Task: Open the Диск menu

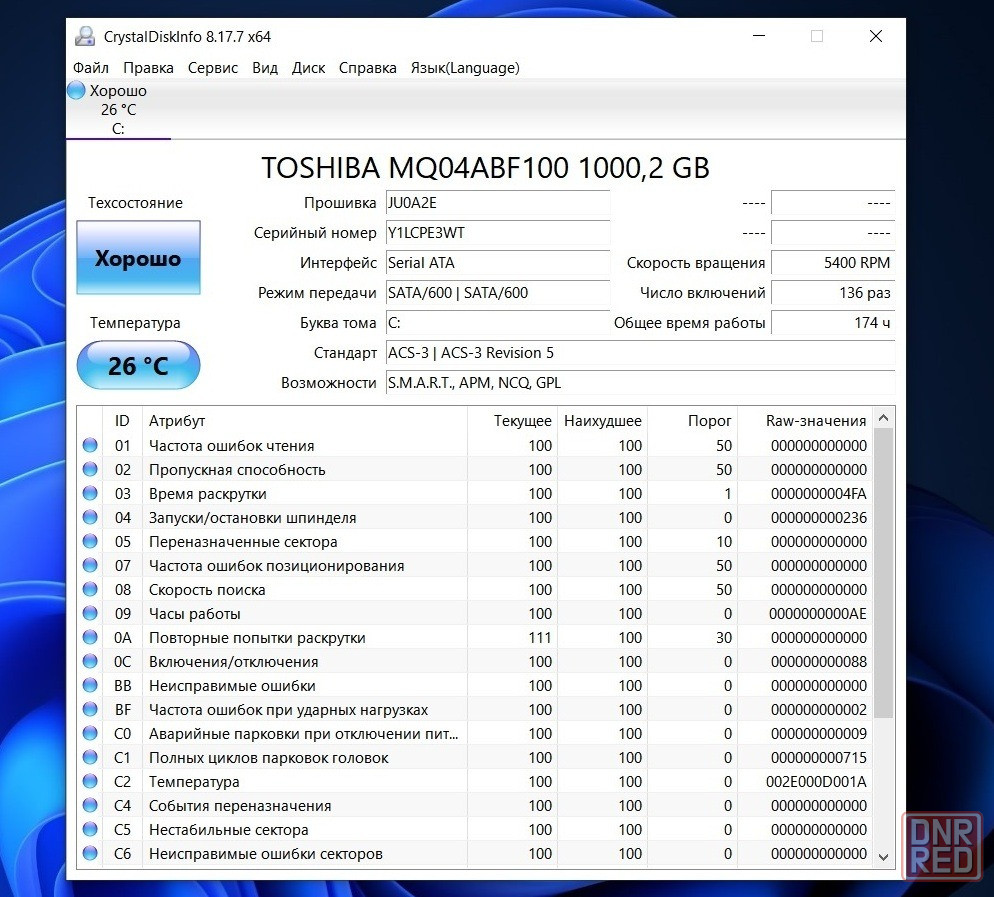Action: click(x=308, y=68)
